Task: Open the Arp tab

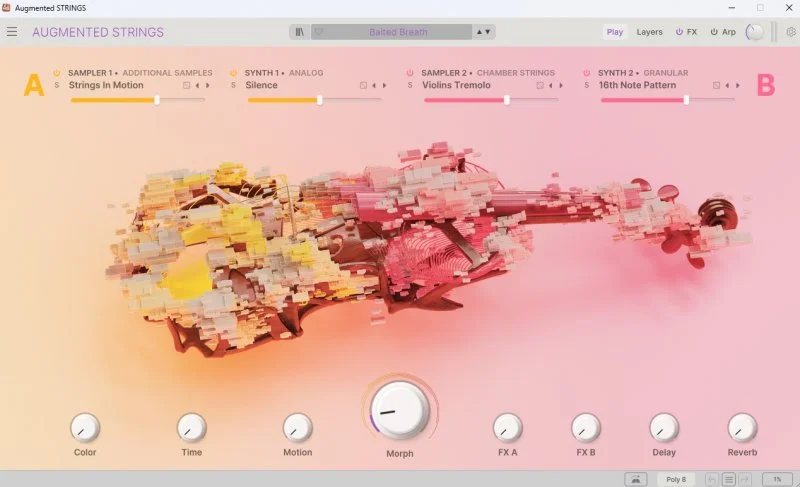Action: (729, 32)
